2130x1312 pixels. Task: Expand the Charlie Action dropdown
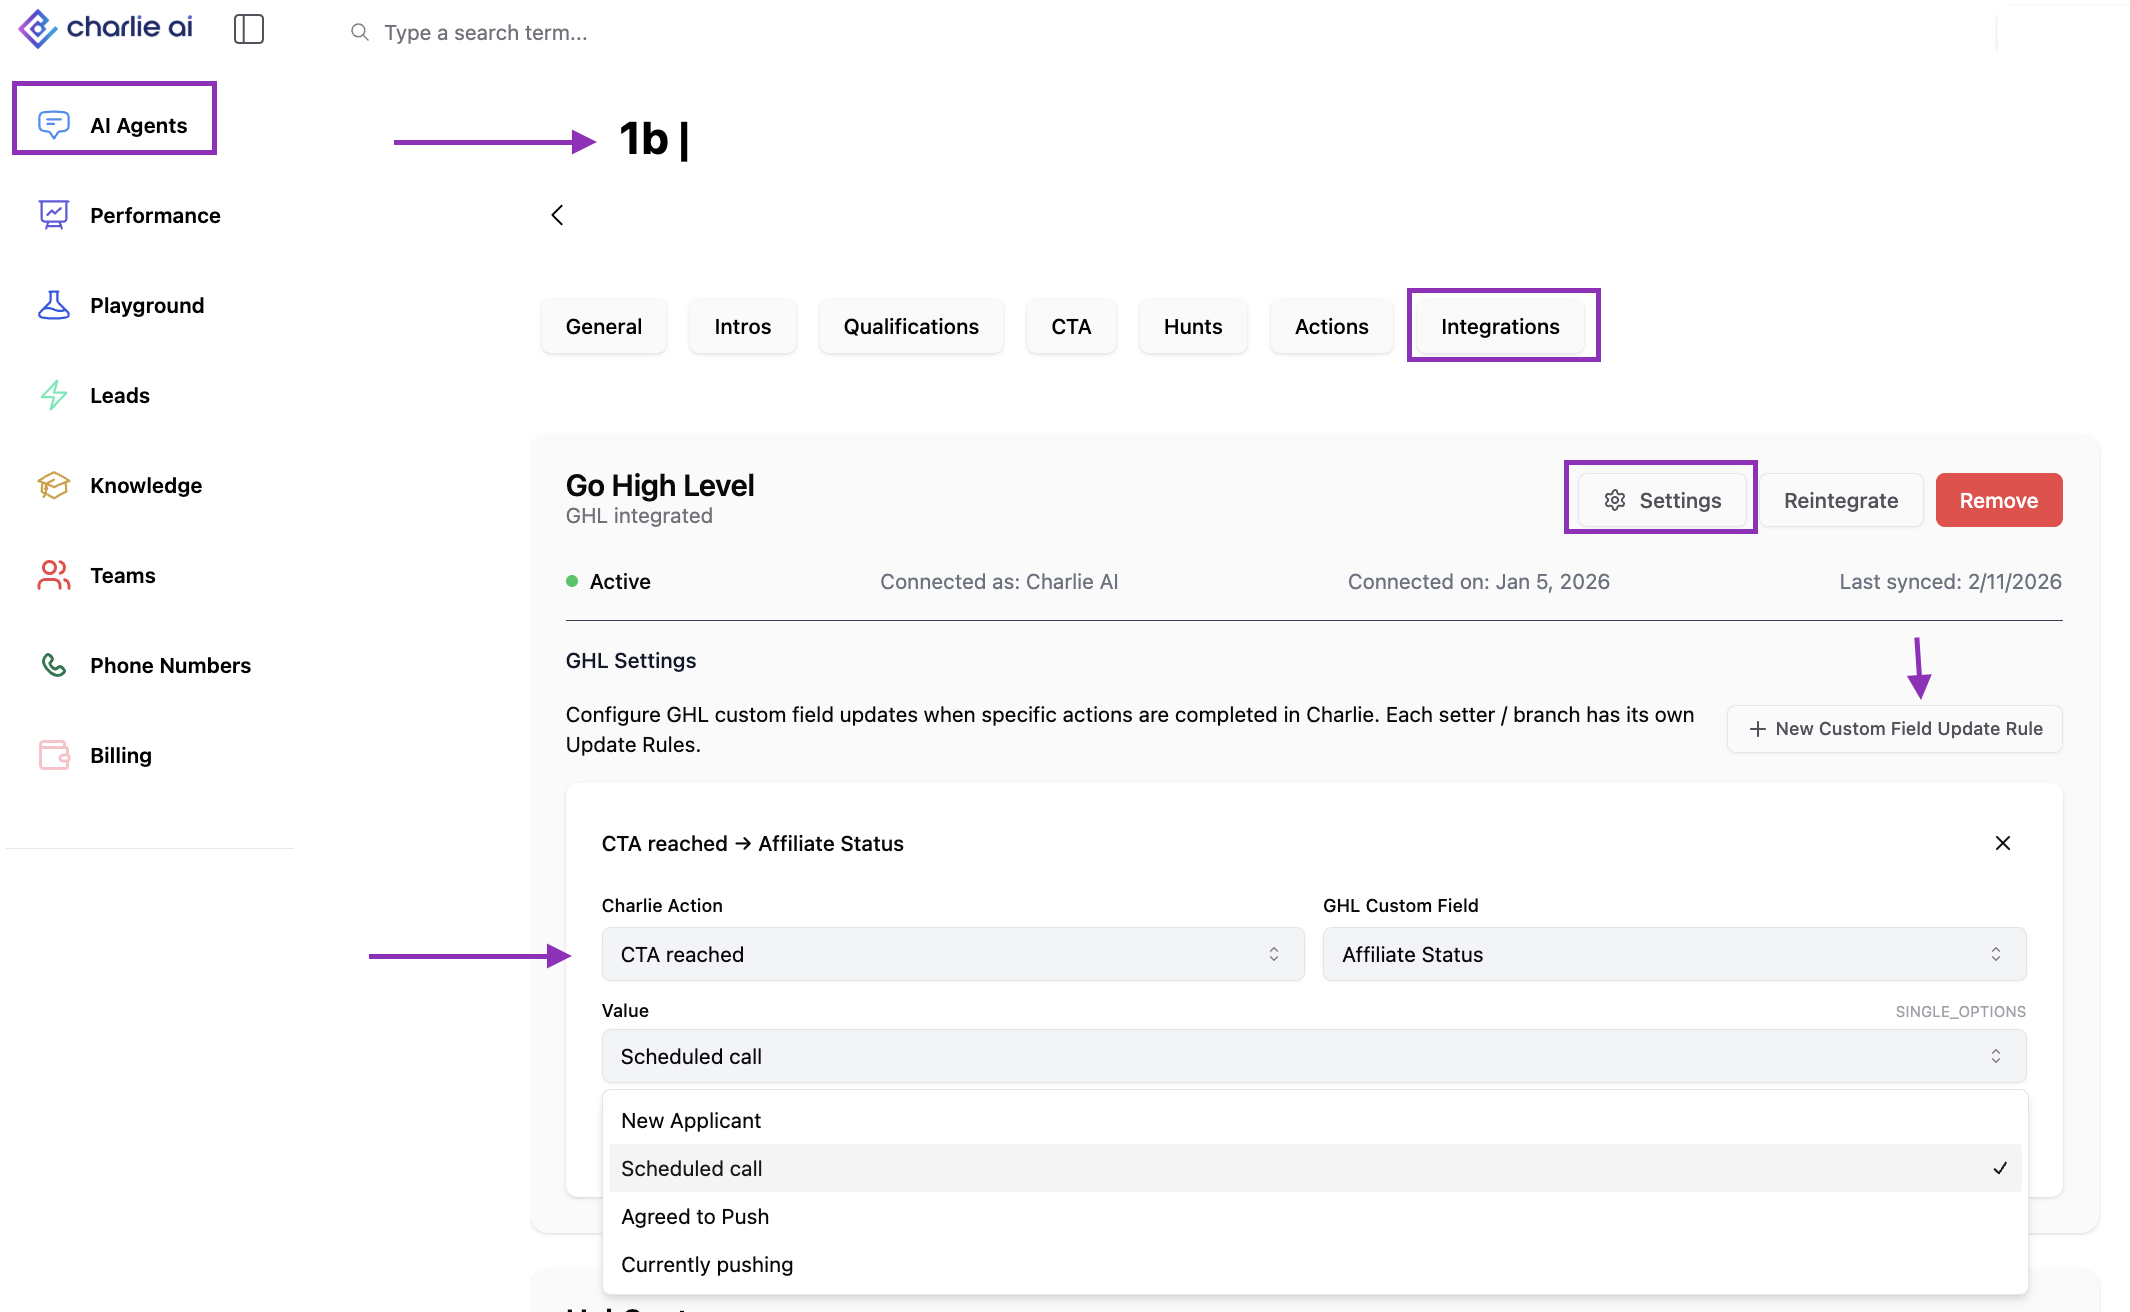(953, 954)
